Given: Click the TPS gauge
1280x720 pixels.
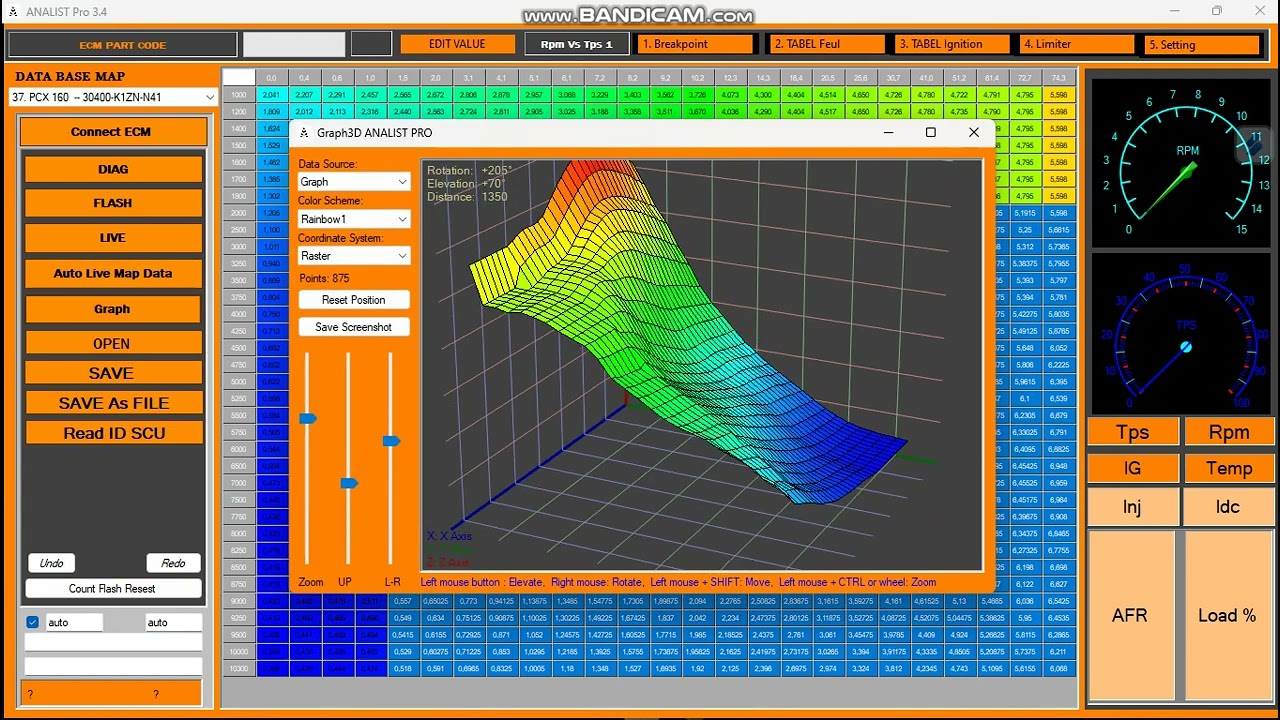Looking at the screenshot, I should coord(1182,333).
